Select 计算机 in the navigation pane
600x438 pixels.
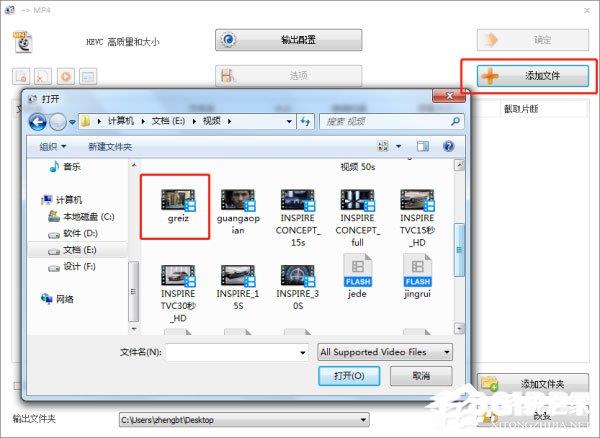(61, 200)
